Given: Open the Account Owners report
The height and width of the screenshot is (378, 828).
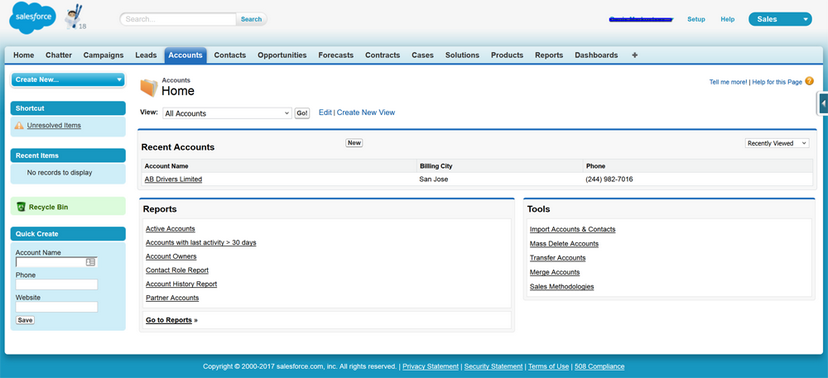Looking at the screenshot, I should click(171, 257).
